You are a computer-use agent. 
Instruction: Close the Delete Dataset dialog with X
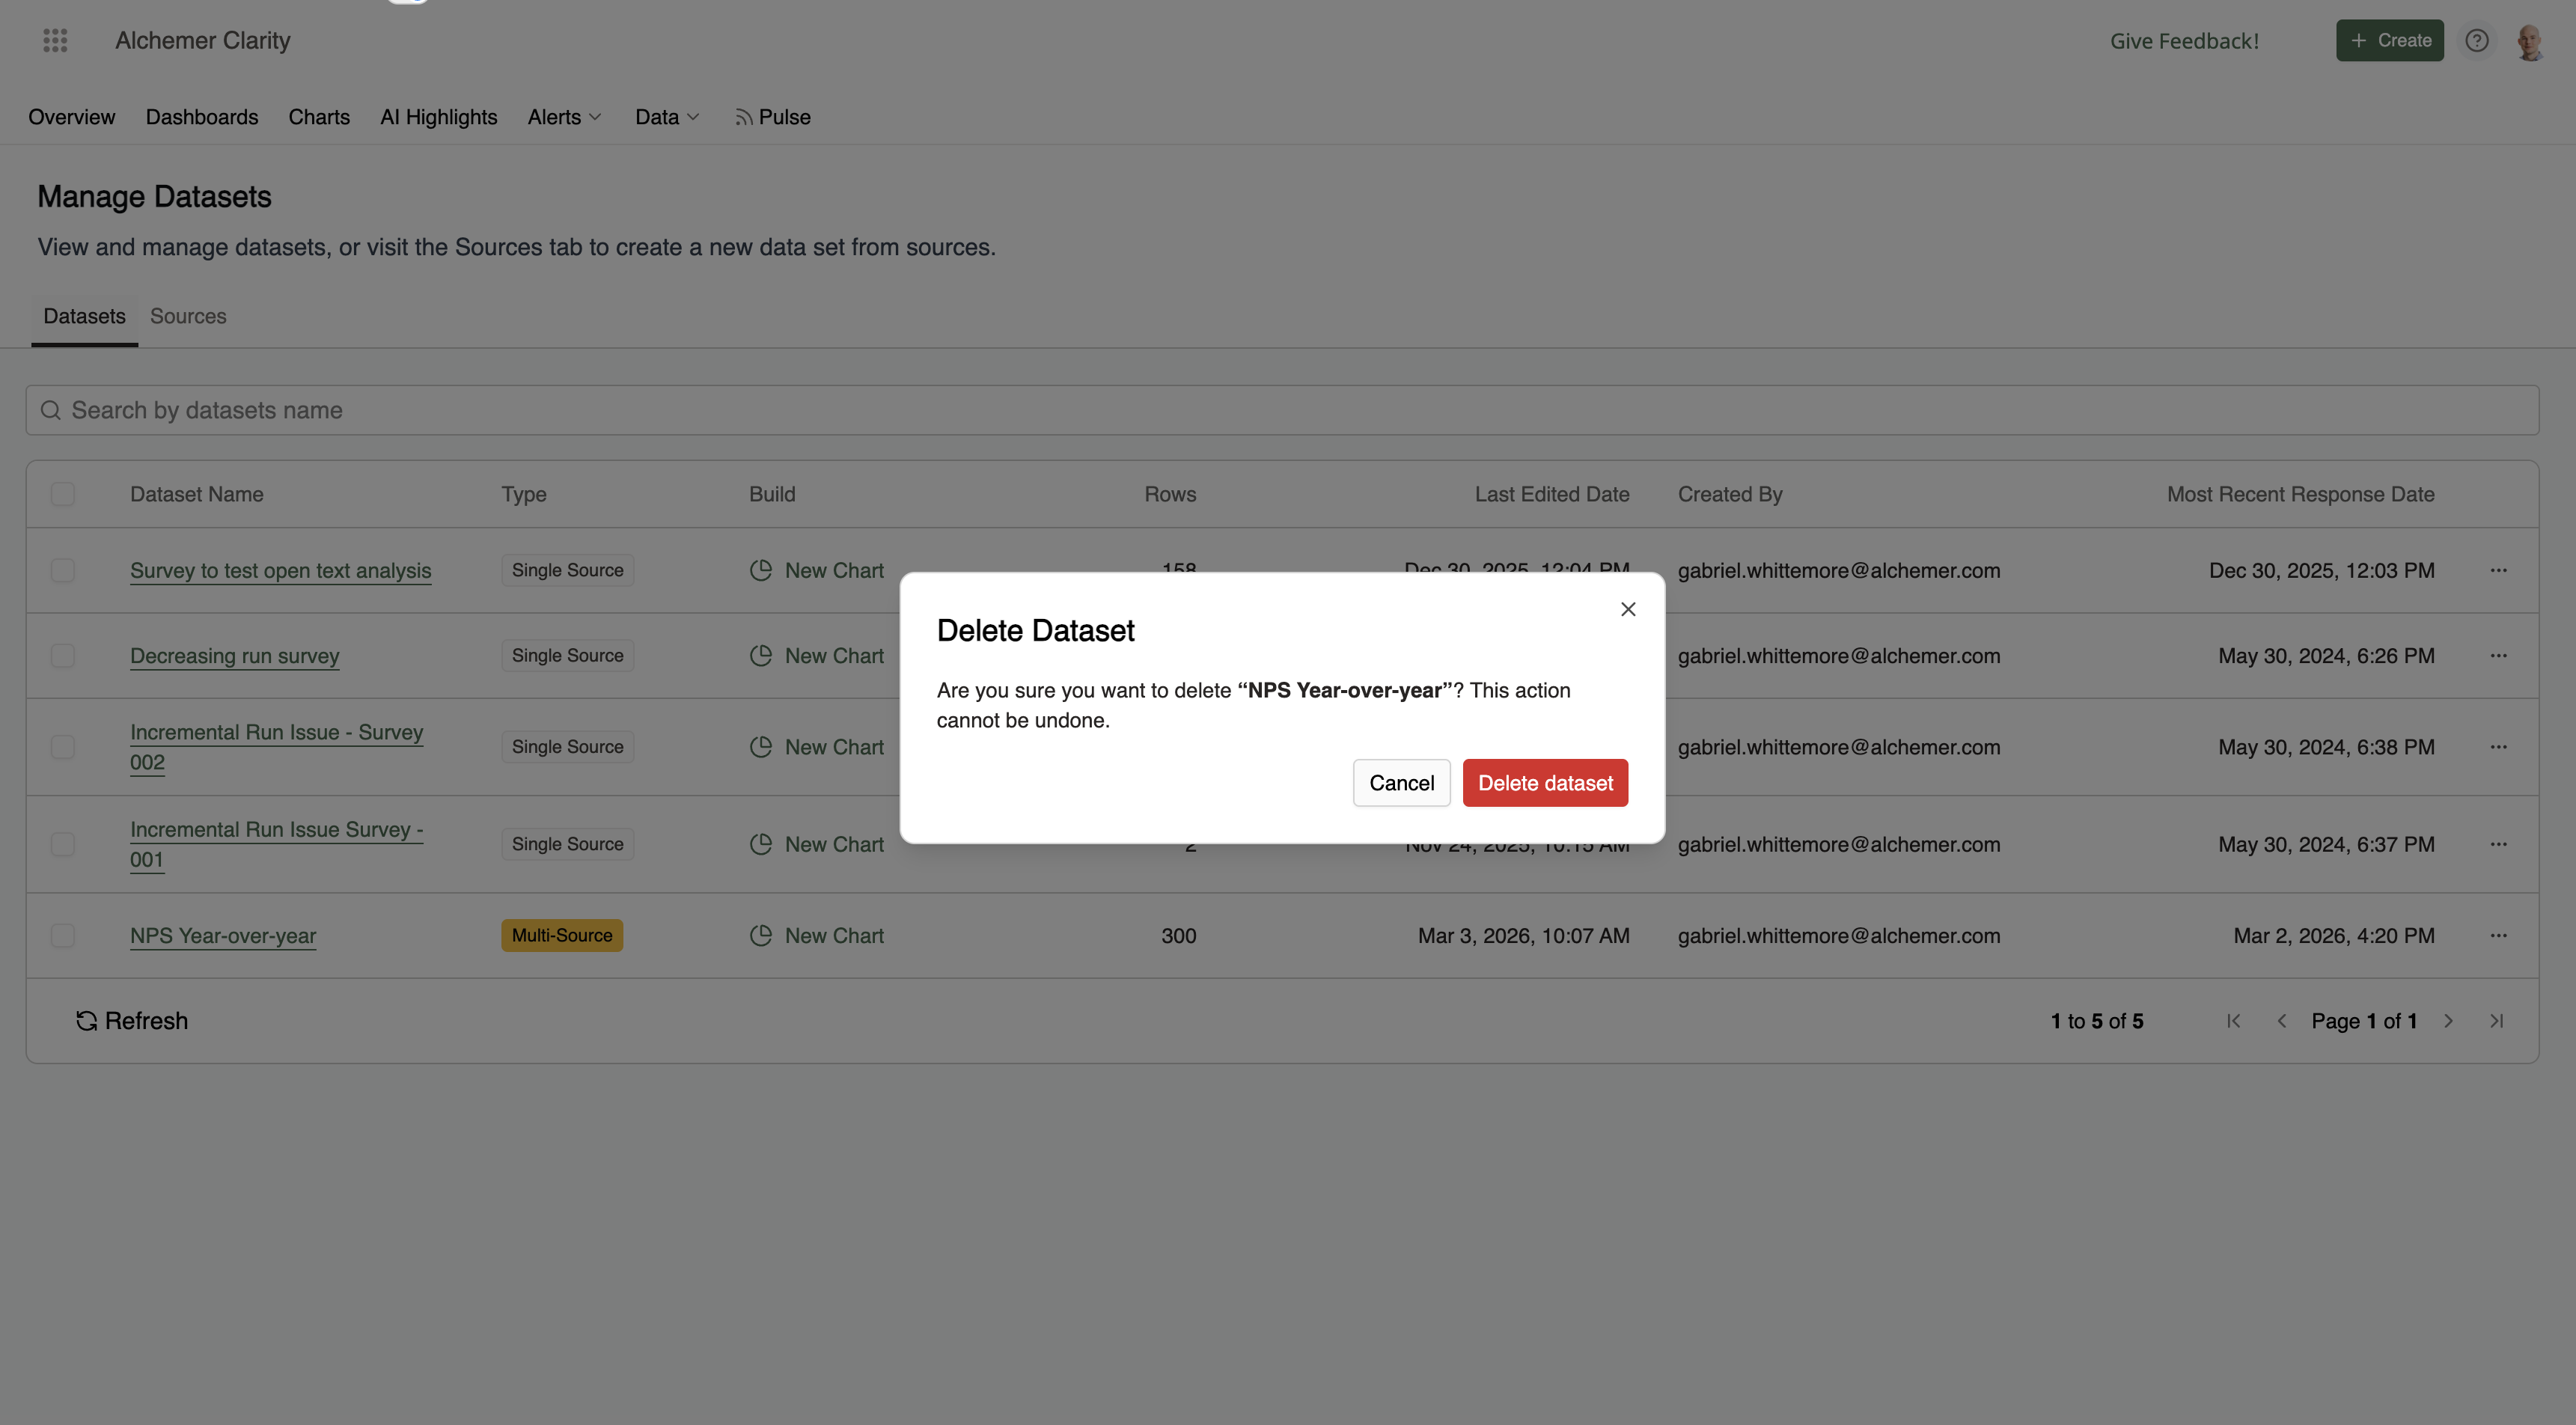[1628, 609]
